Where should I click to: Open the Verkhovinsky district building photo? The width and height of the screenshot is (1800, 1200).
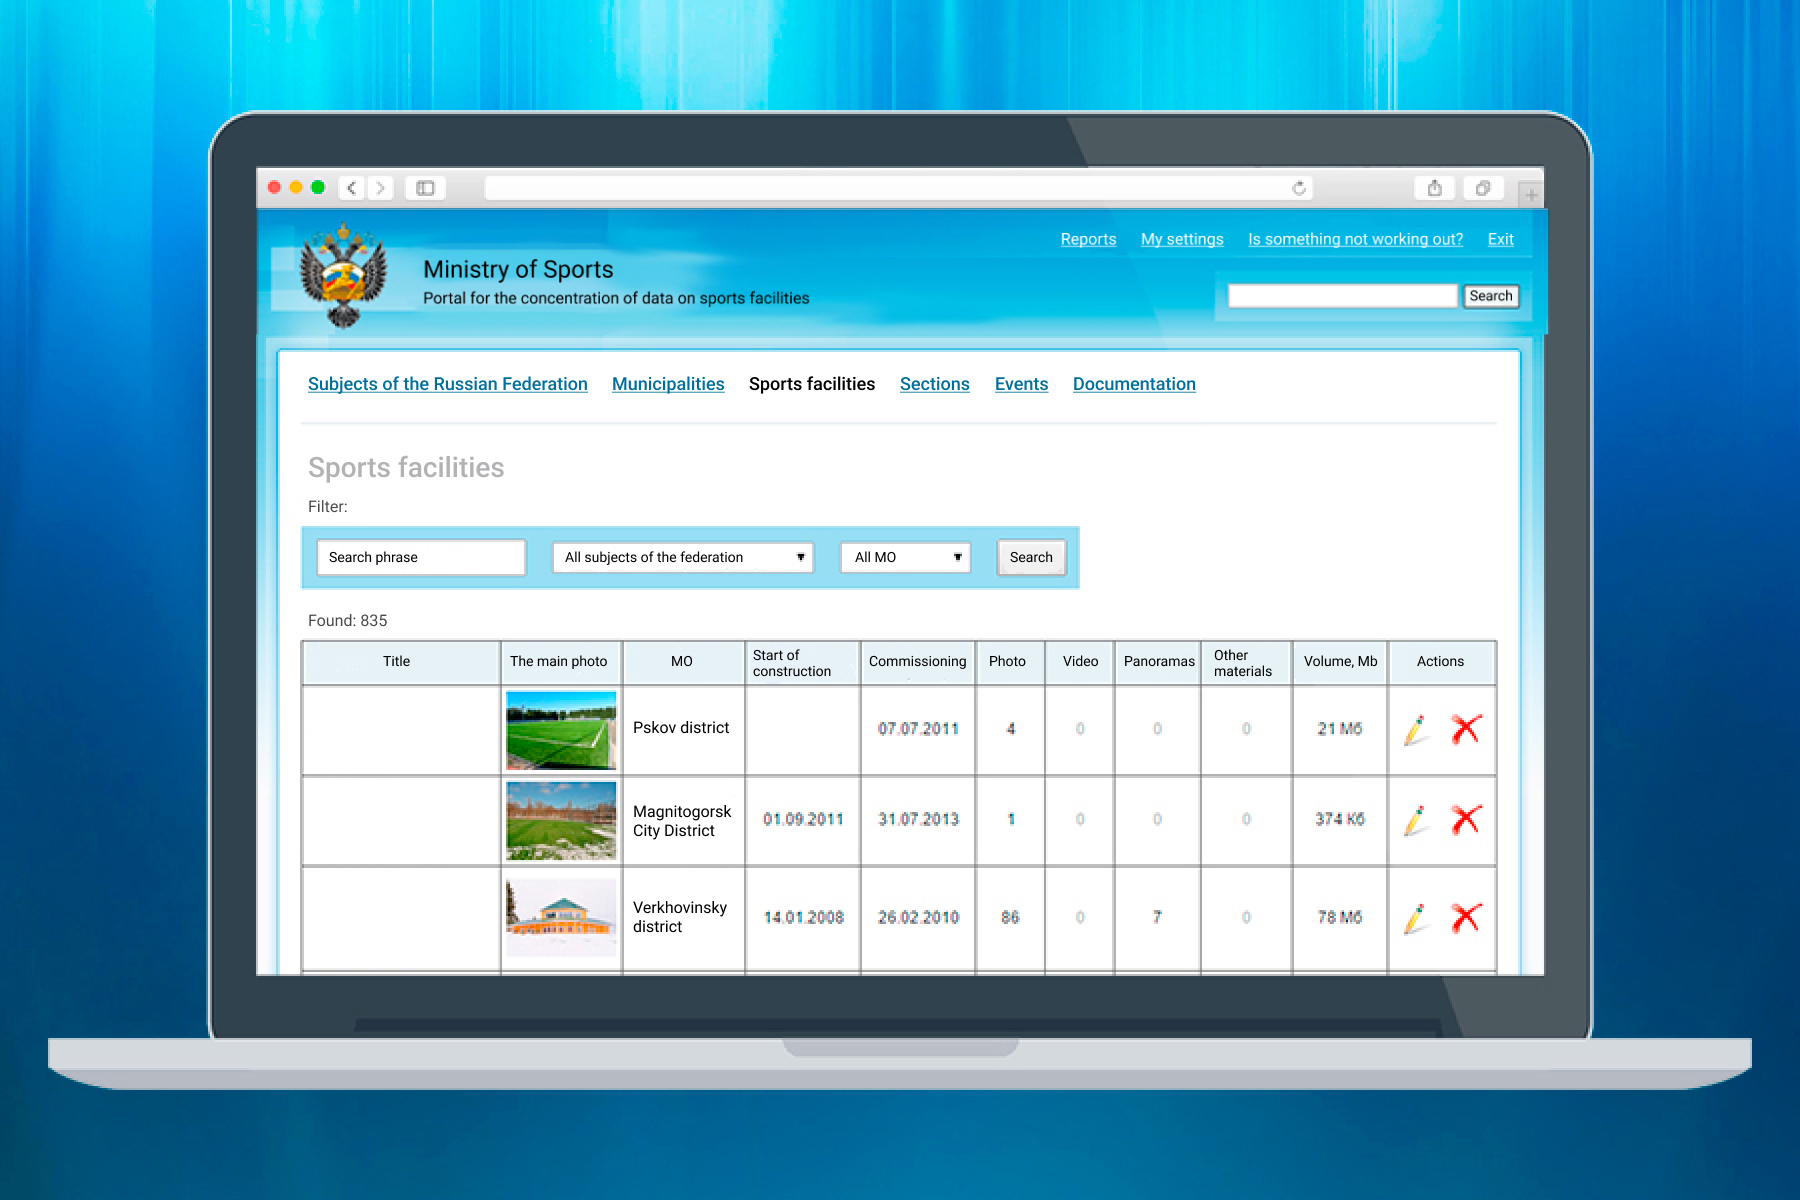tap(561, 918)
